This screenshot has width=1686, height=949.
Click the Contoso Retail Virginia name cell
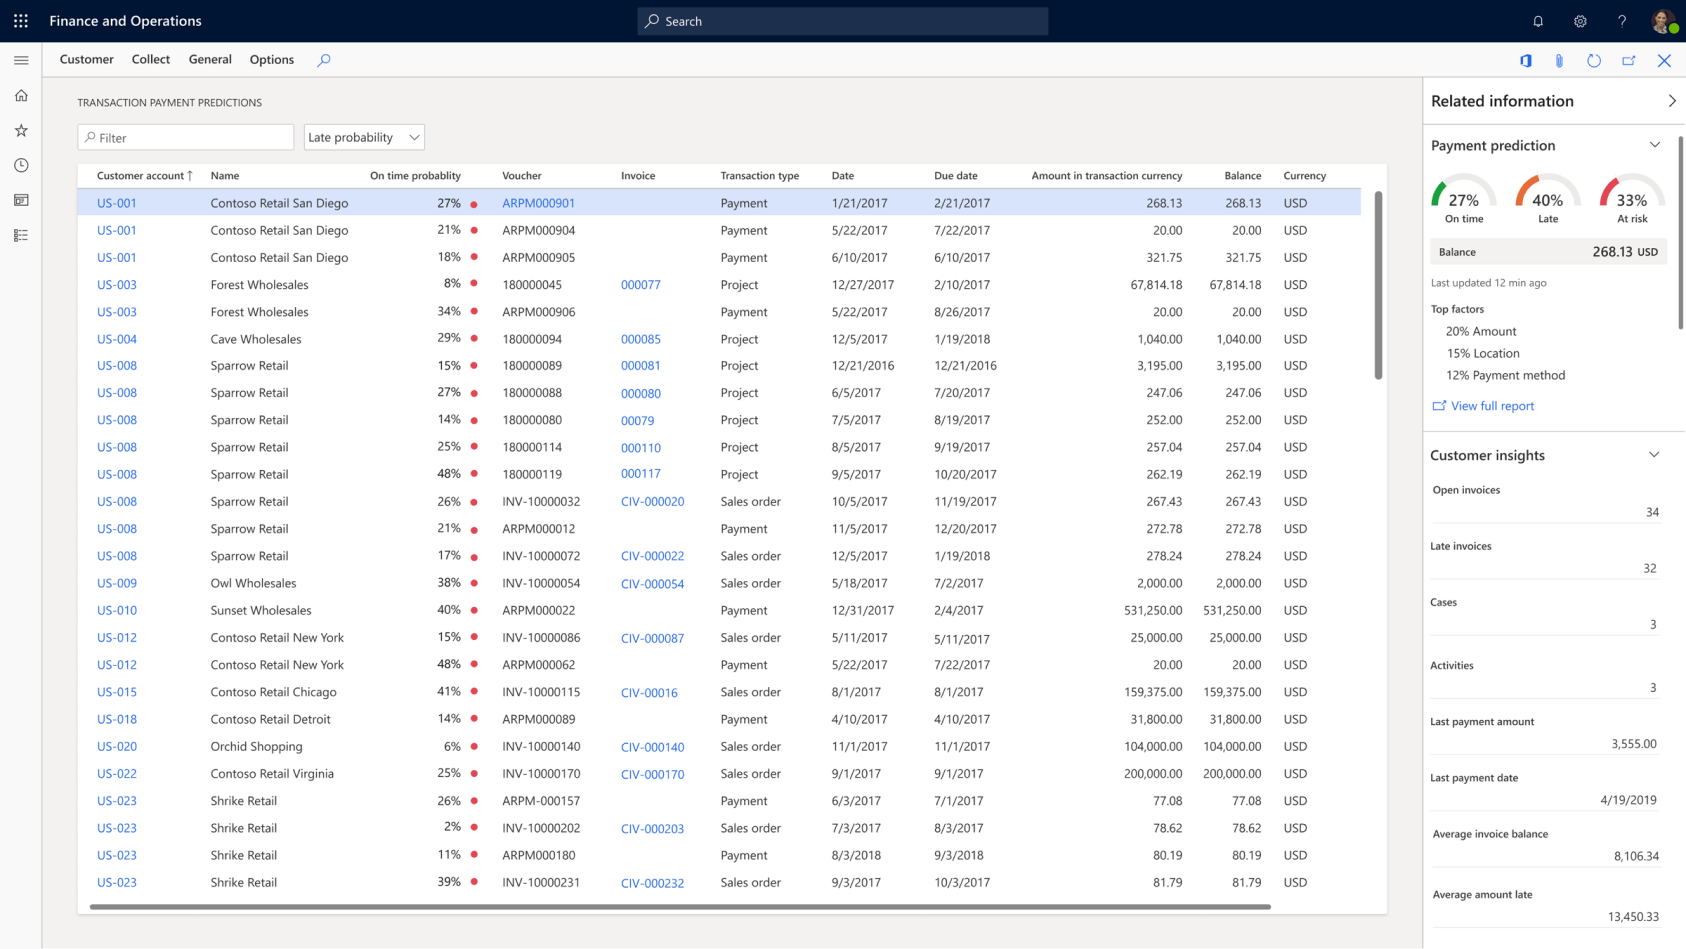point(272,774)
